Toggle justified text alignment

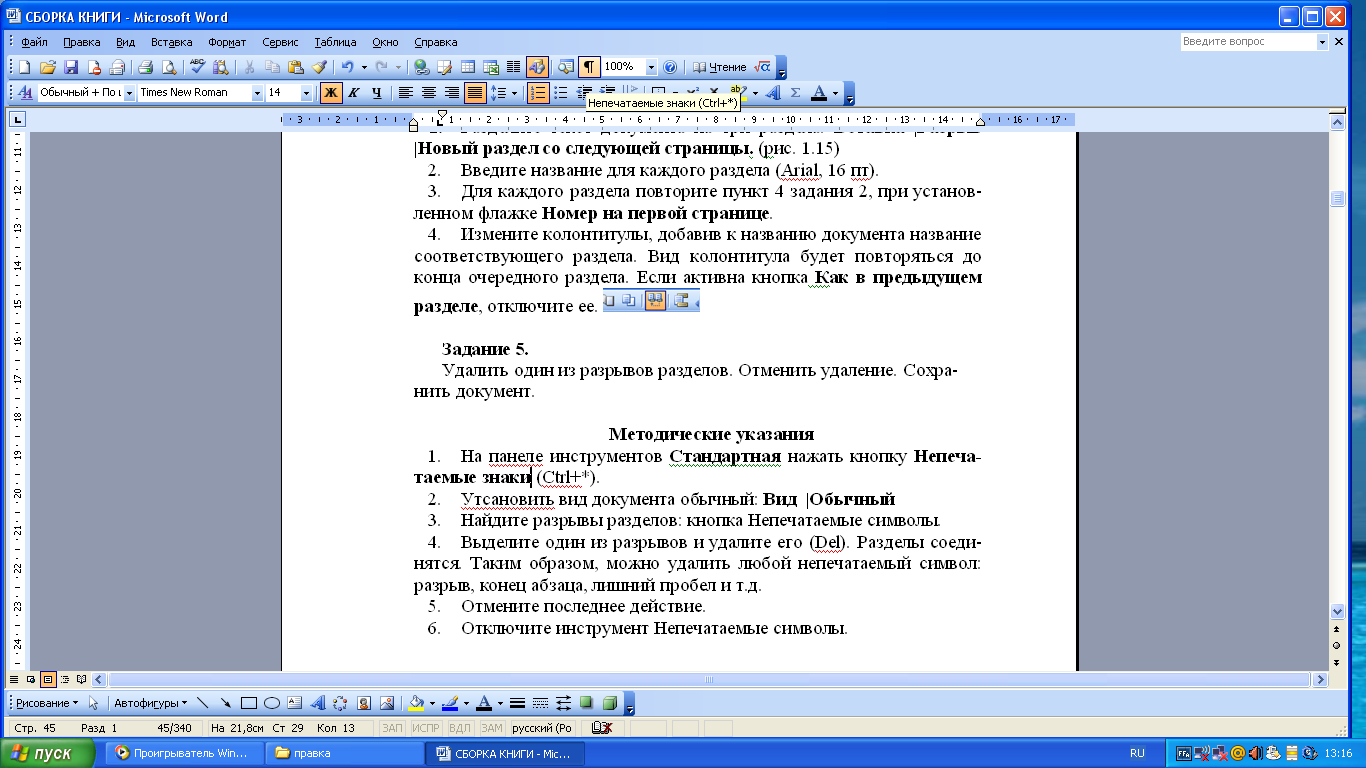476,93
